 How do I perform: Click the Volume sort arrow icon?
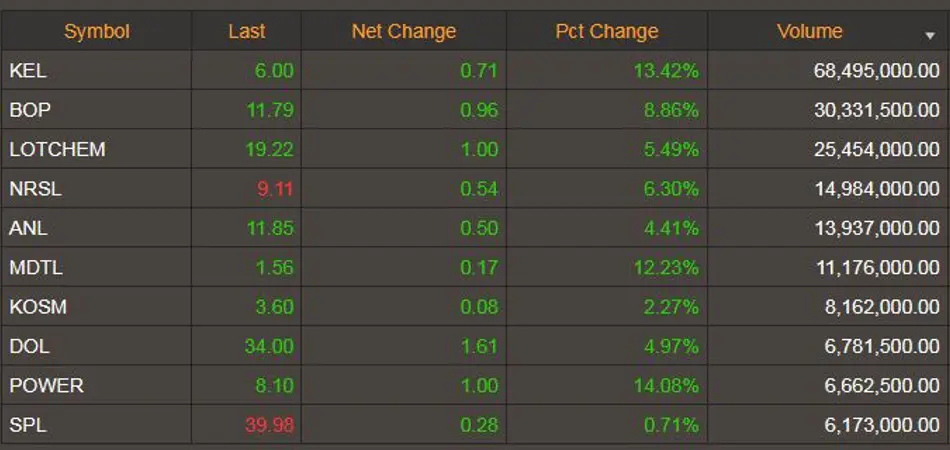coord(930,35)
